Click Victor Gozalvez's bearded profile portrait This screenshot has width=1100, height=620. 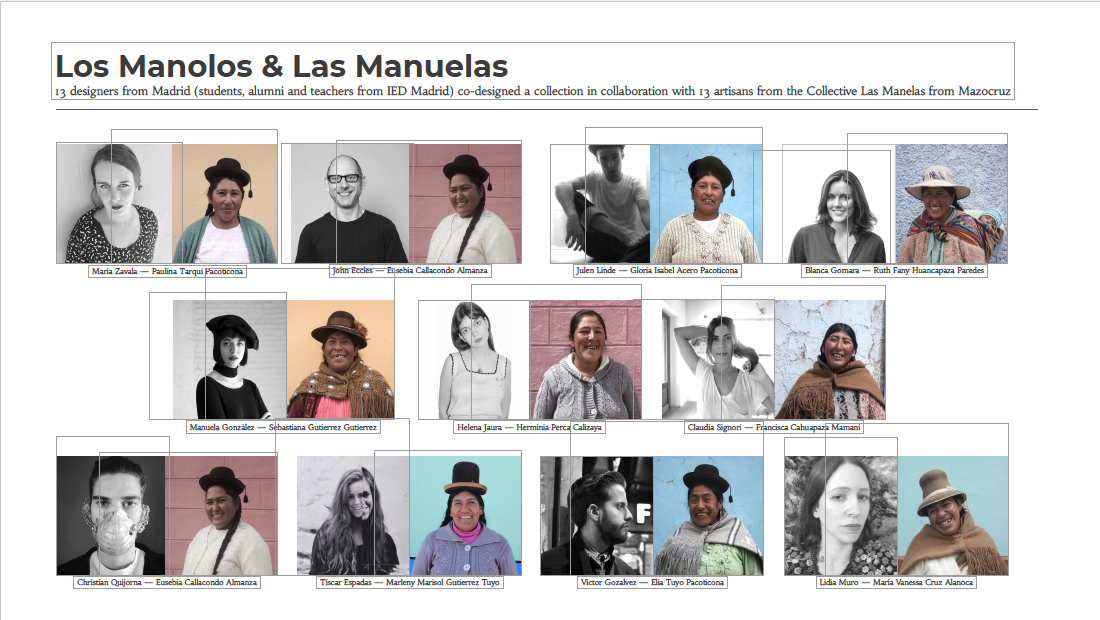pyautogui.click(x=597, y=516)
